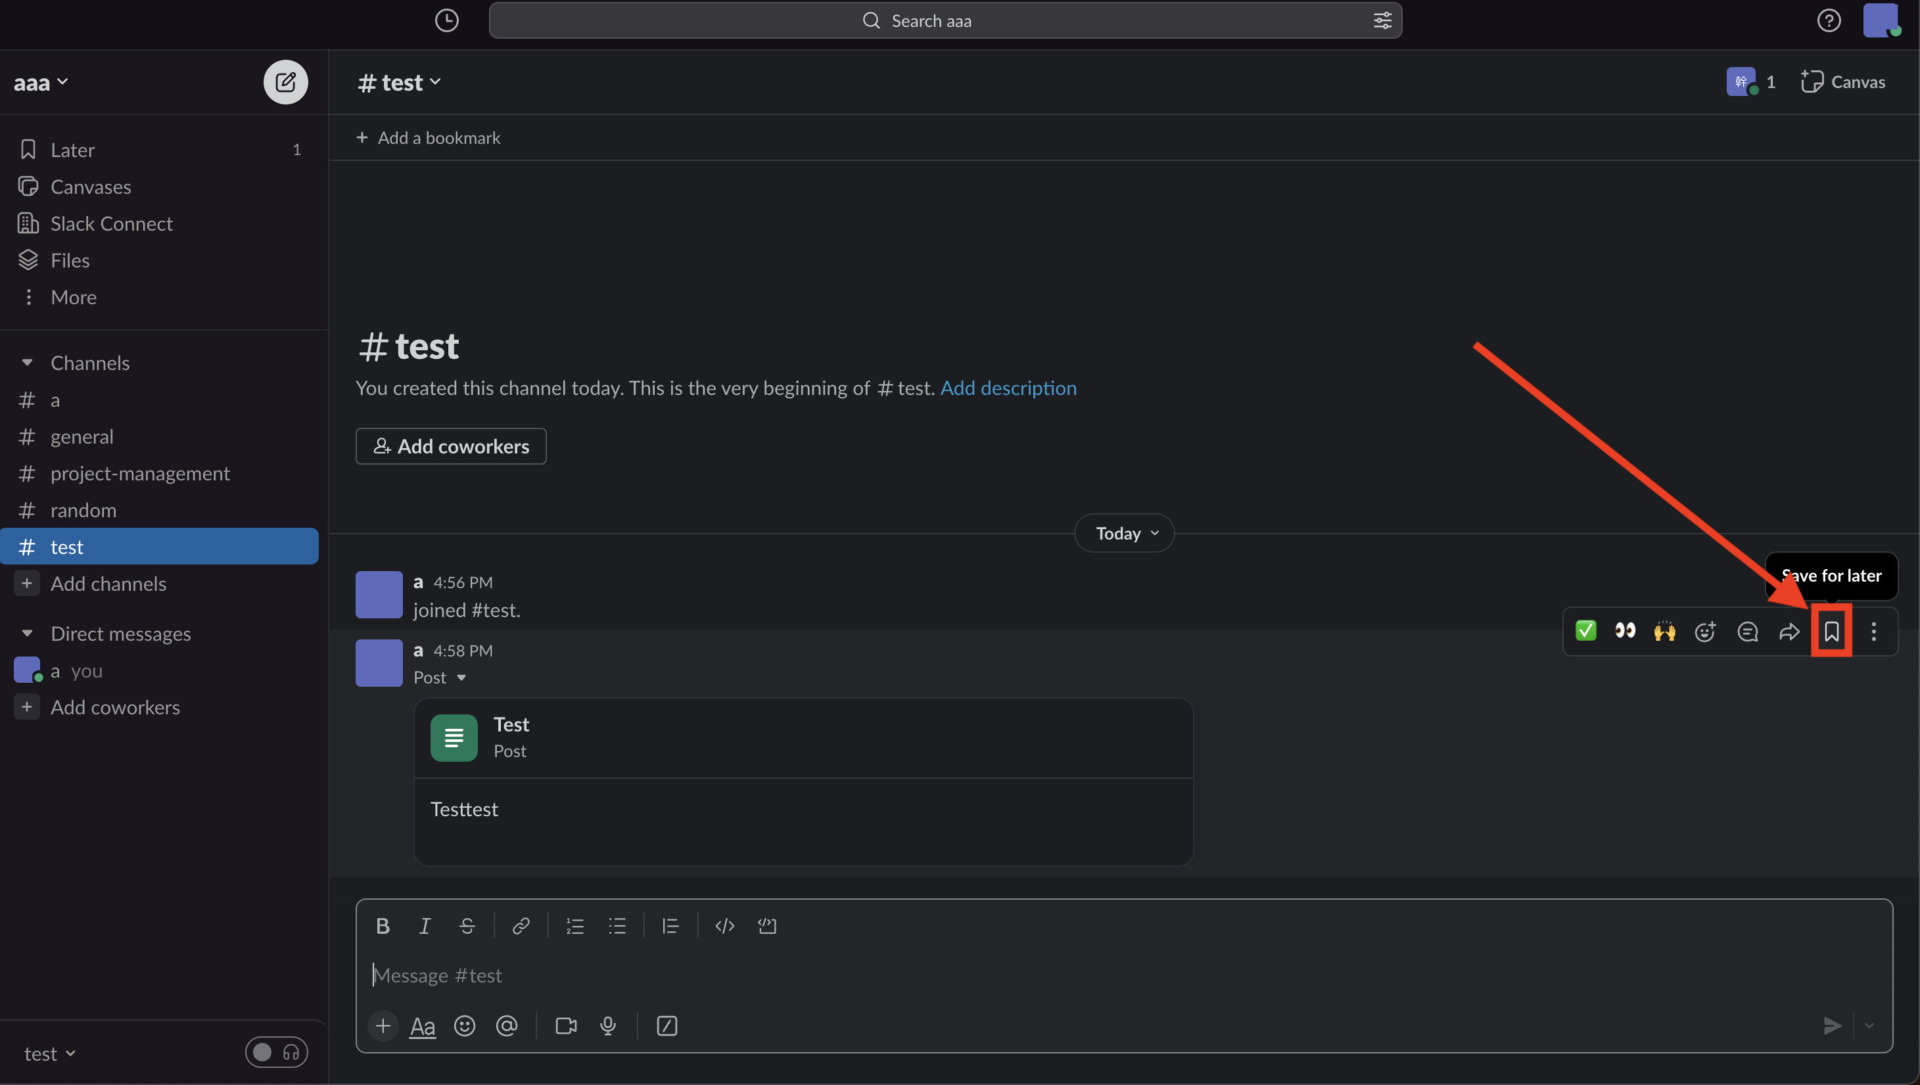Click the Message #test input field
Viewport: 1920px width, 1085px height.
click(x=700, y=975)
